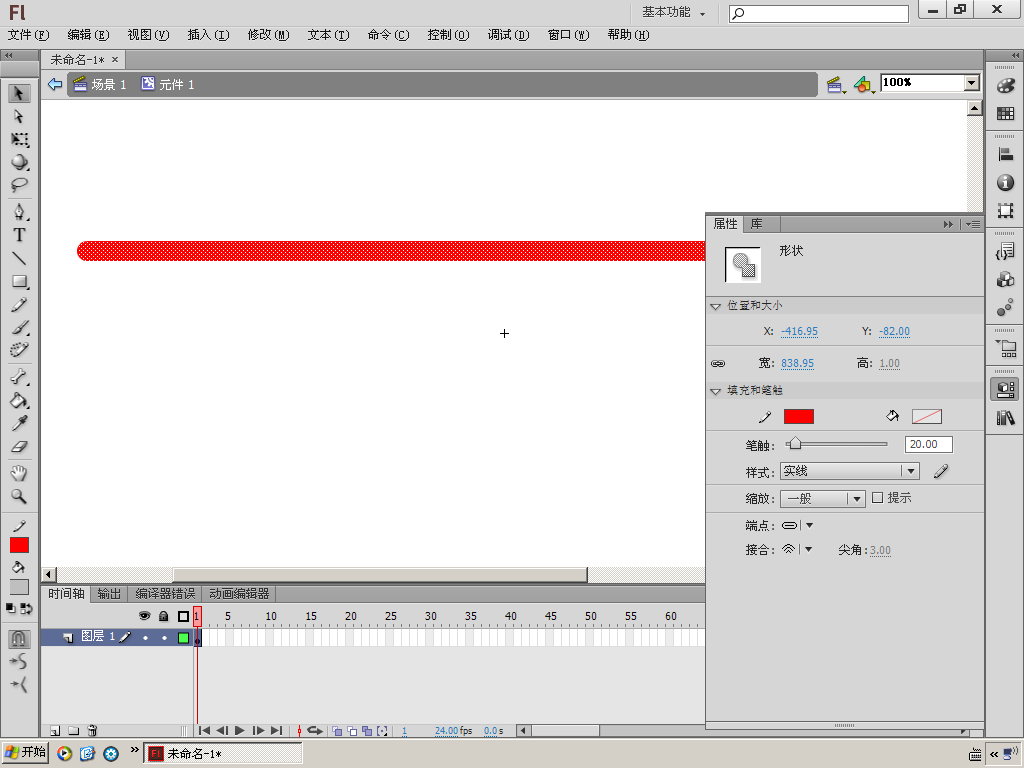Screen dimensions: 1024x768
Task: Toggle Snap to Objects magnet
Action: tap(19, 638)
